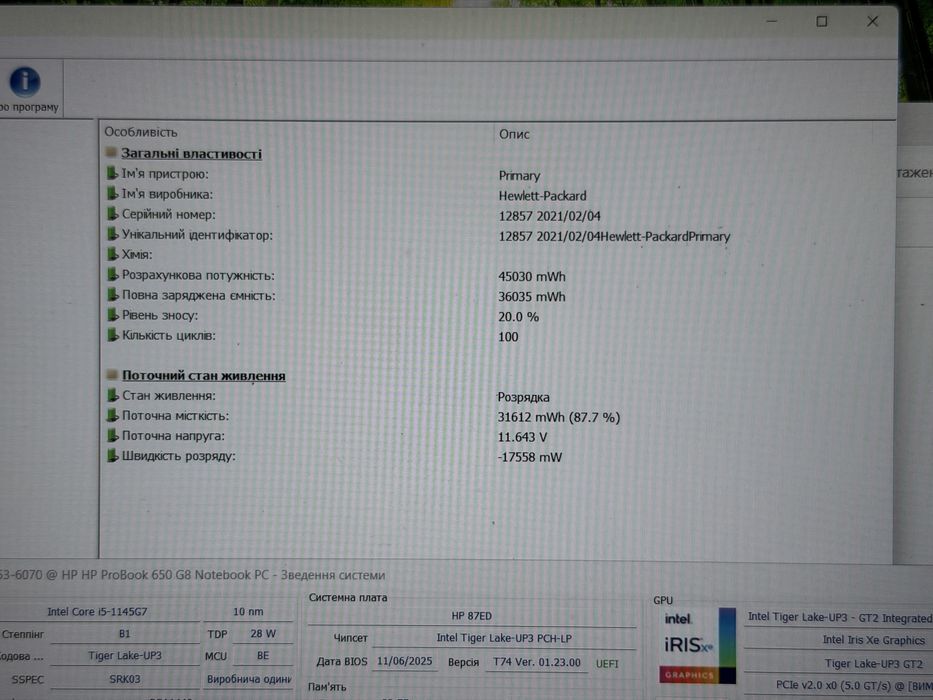Click the HP 87ED motherboard field
Viewport: 933px width, 700px height.
(471, 617)
